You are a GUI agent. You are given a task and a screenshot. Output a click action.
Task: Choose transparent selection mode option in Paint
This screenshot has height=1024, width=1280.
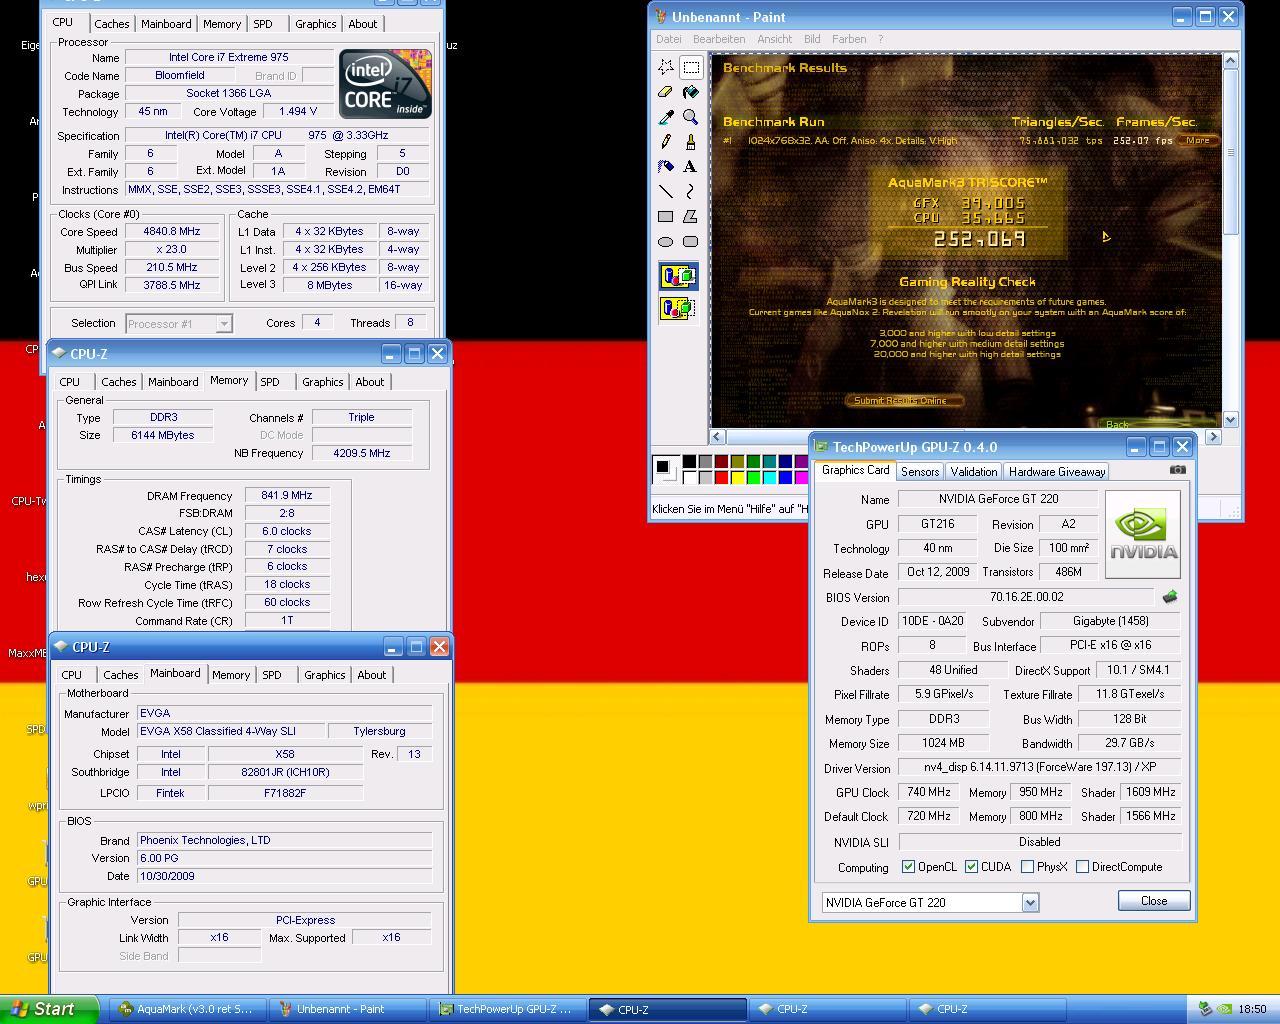pyautogui.click(x=678, y=307)
